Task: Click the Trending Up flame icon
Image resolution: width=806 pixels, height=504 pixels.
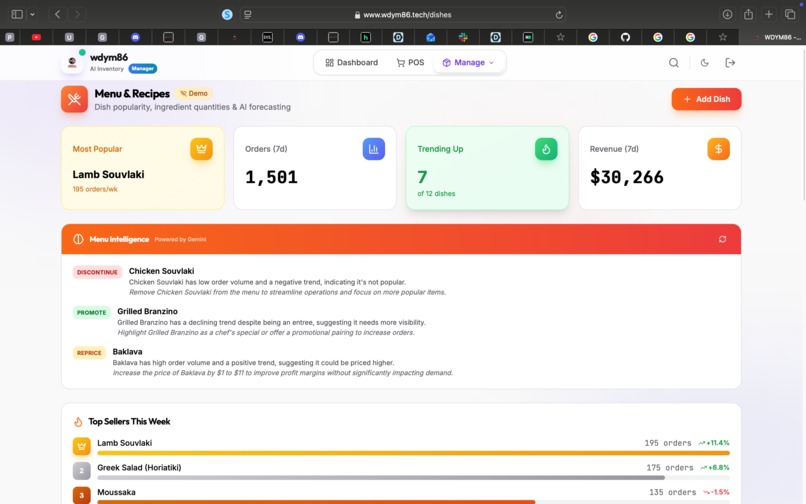Action: 546,149
